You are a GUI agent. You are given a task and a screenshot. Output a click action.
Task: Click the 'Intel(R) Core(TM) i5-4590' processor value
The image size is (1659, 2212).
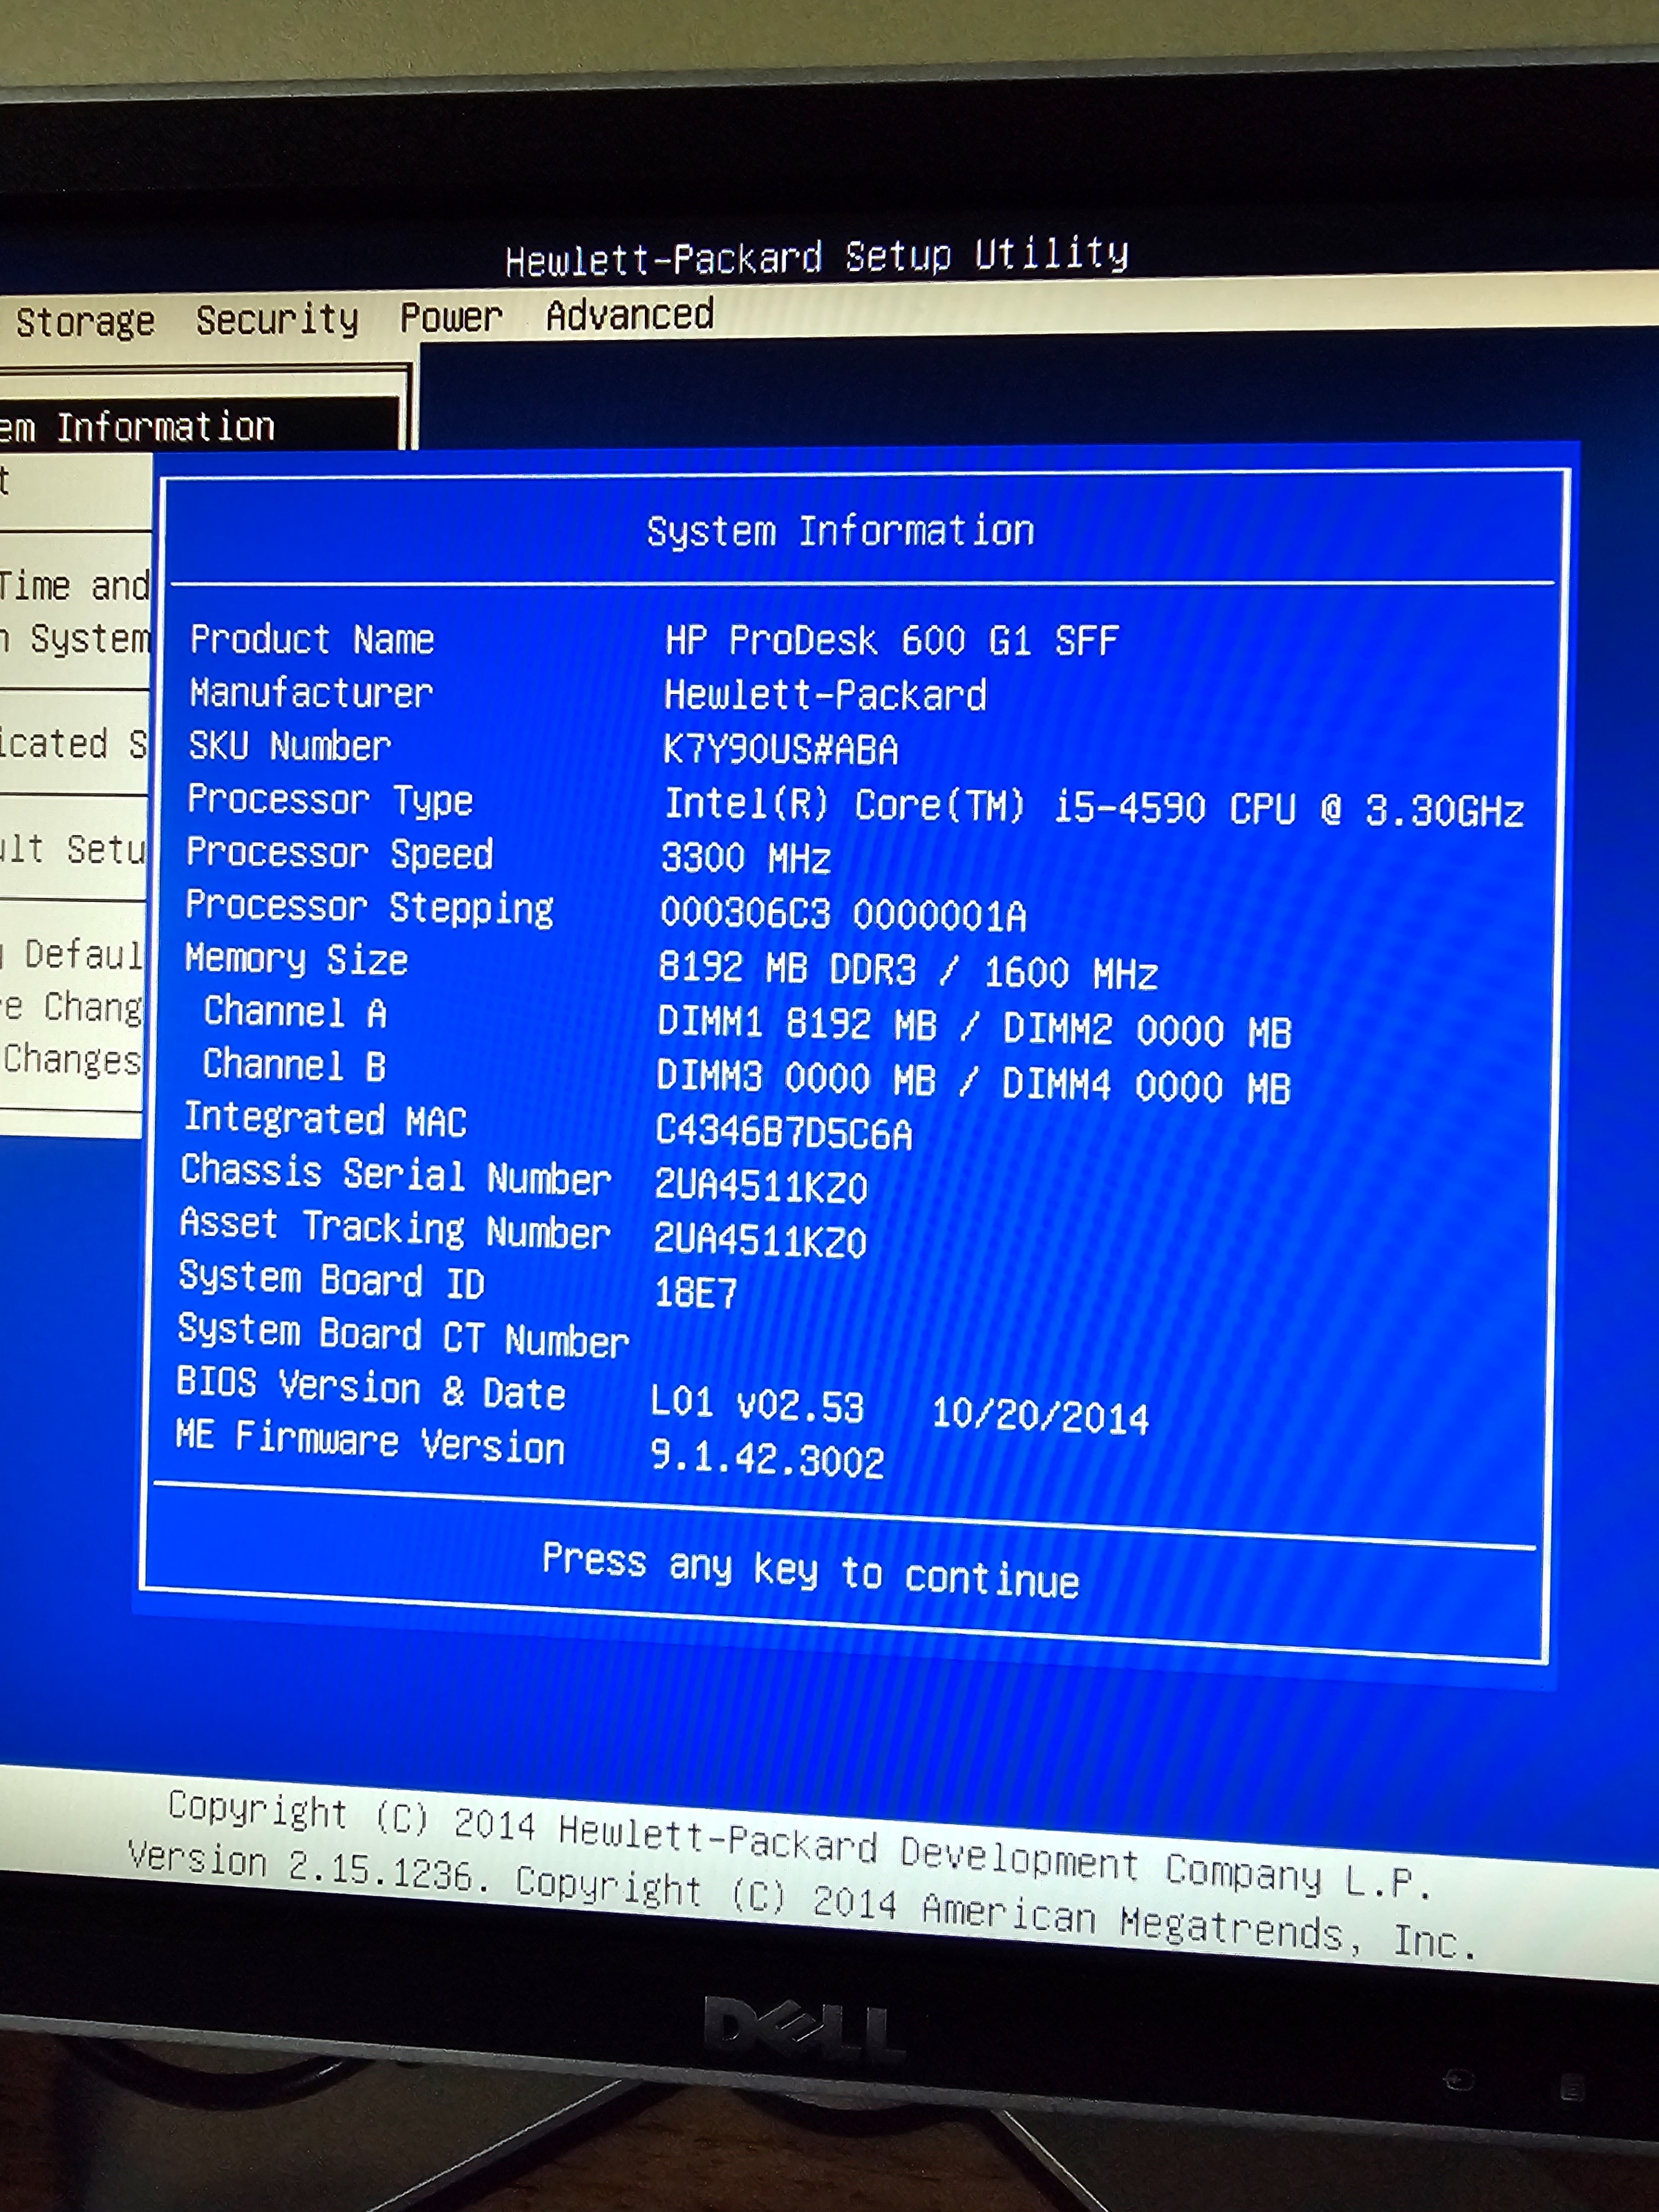[1094, 807]
